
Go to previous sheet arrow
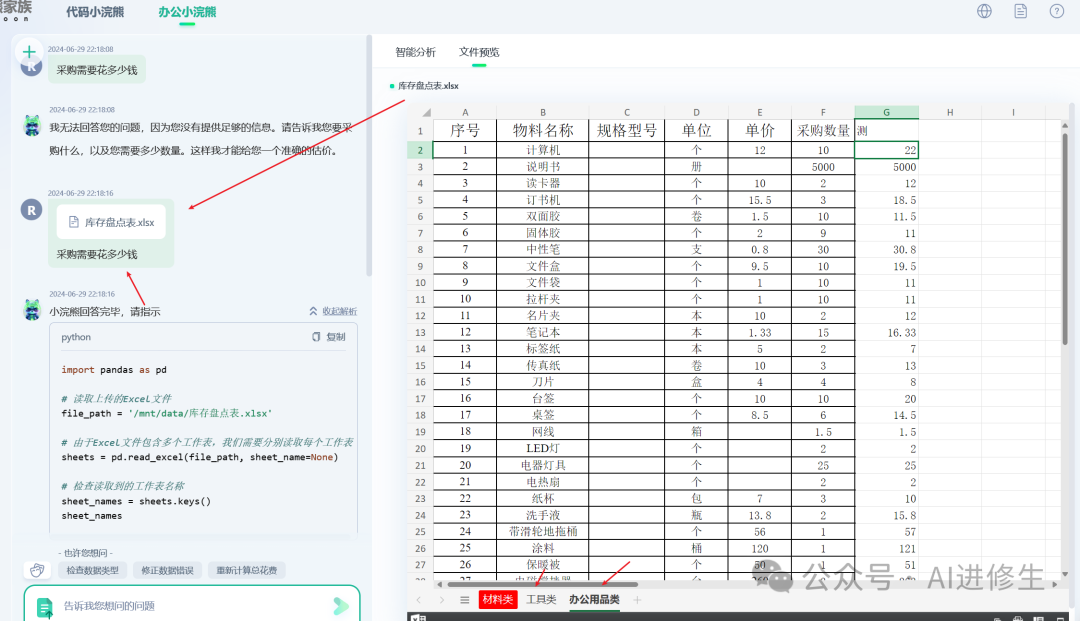(418, 600)
